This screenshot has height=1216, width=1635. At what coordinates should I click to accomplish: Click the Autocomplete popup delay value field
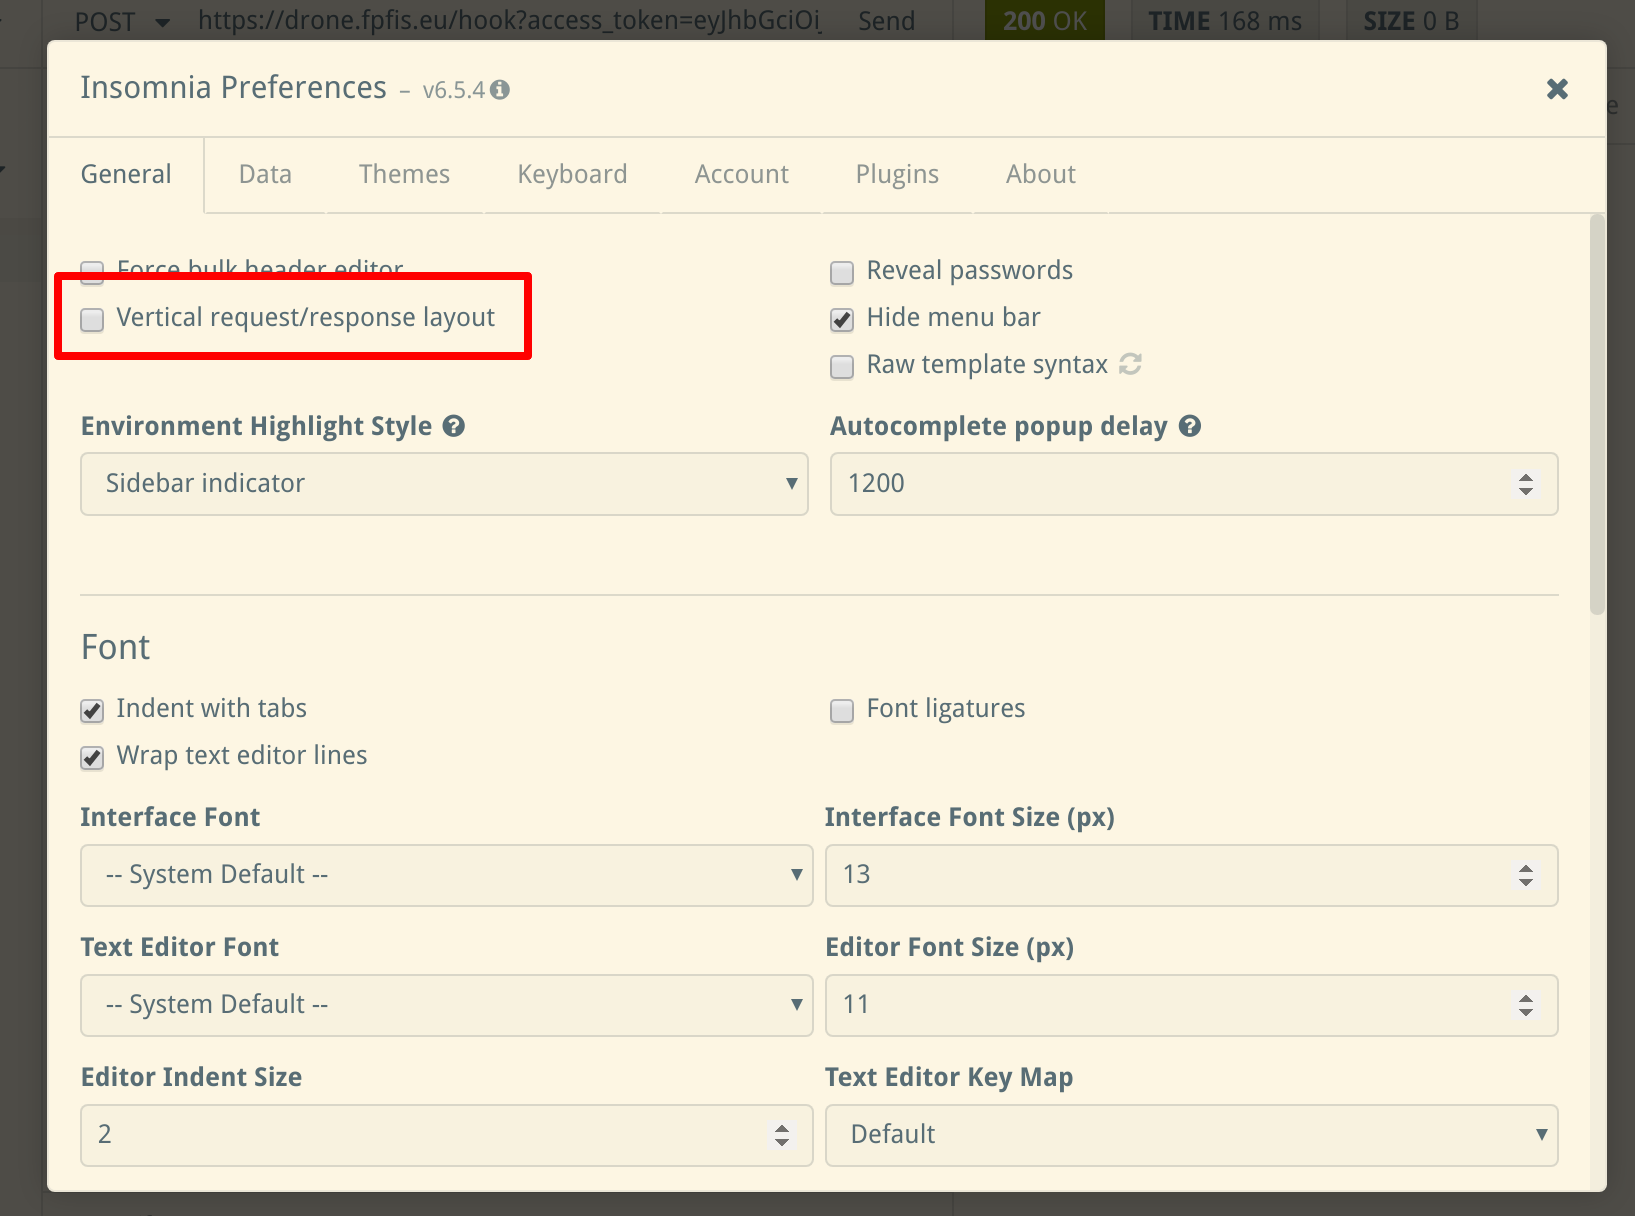1194,484
